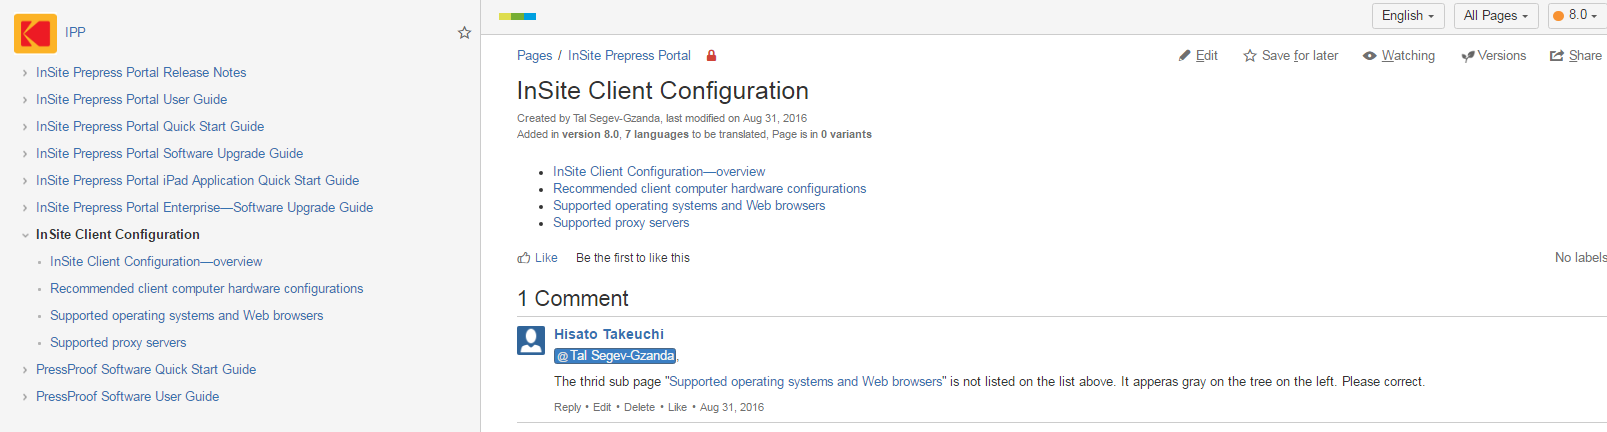
Task: Click Hisato Takeuchi's avatar image
Action: coord(531,340)
